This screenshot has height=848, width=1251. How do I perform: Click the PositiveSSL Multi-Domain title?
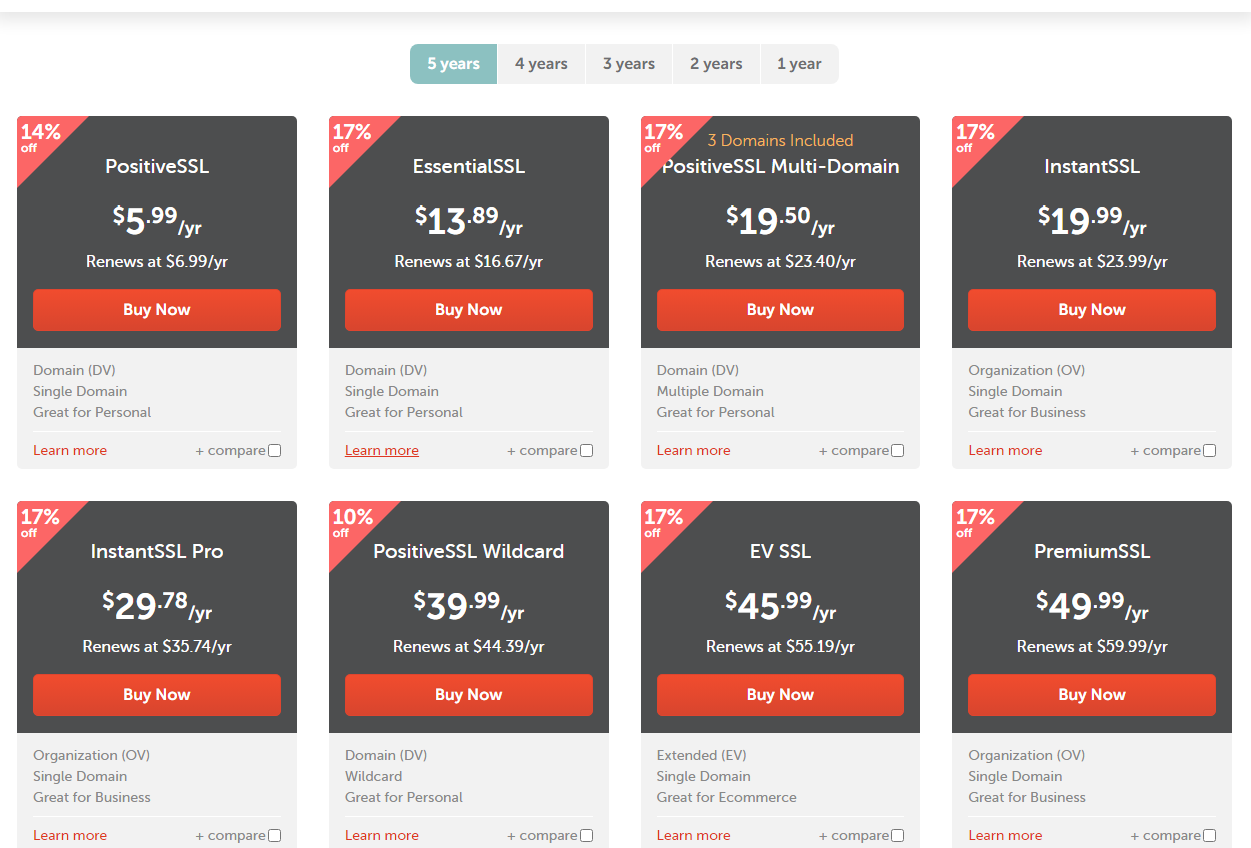tap(780, 167)
